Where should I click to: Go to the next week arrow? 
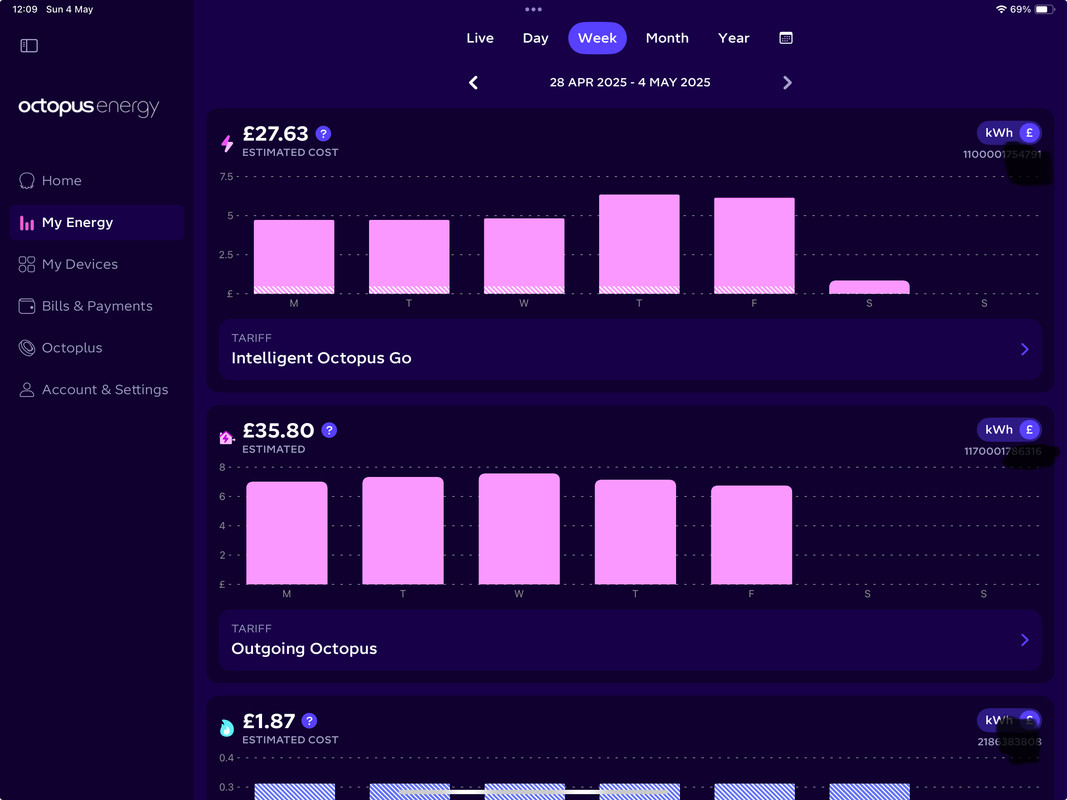pyautogui.click(x=787, y=82)
